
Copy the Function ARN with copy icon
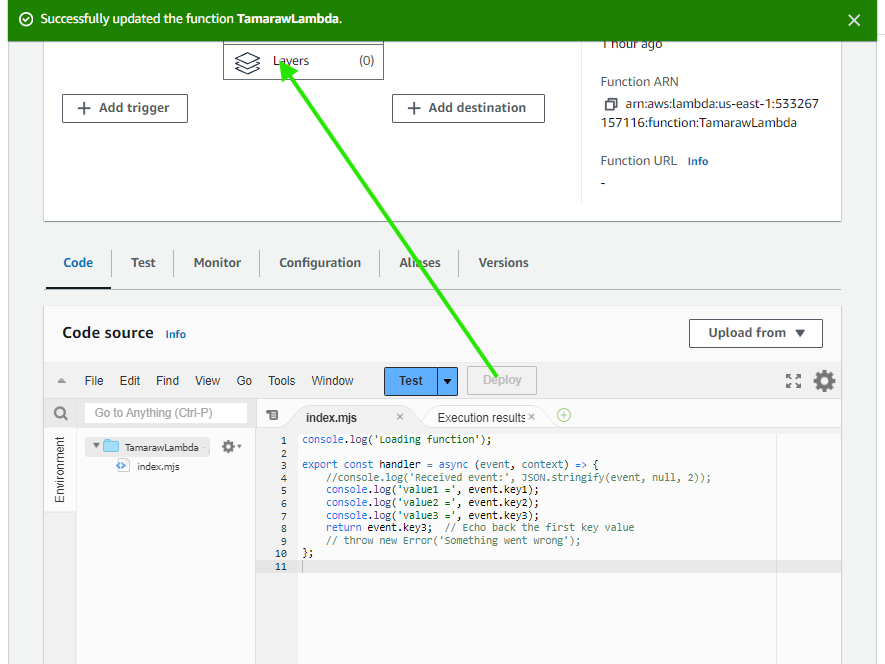point(610,104)
